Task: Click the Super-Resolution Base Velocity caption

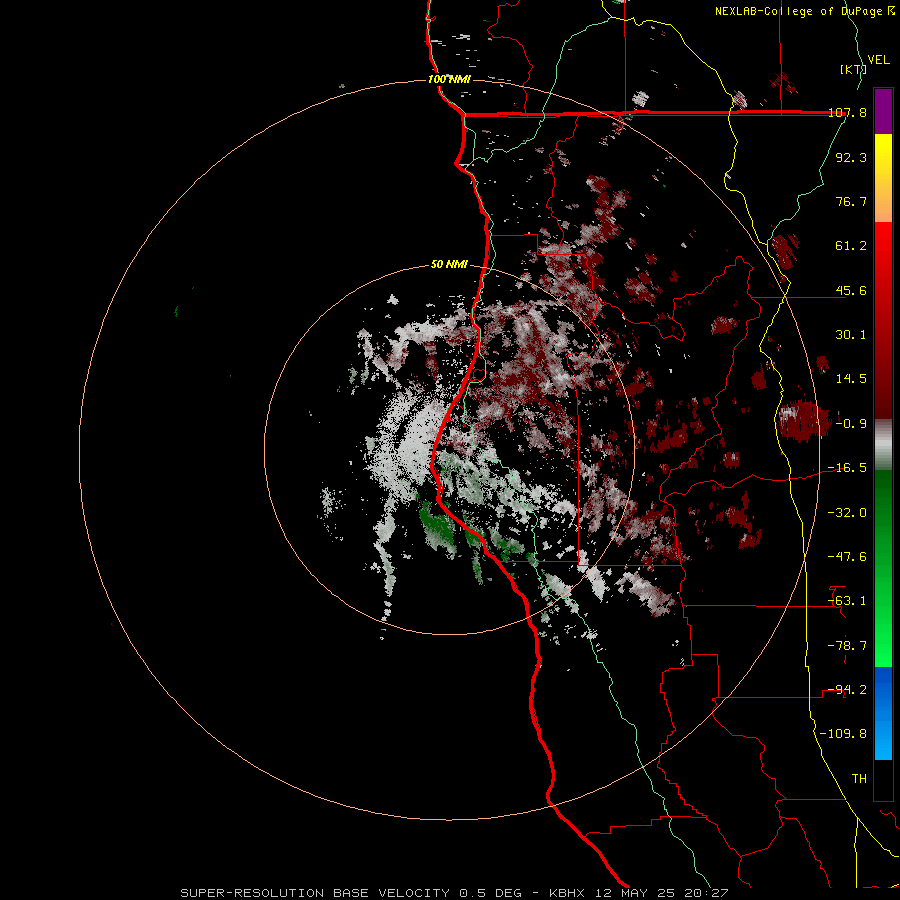Action: click(455, 893)
